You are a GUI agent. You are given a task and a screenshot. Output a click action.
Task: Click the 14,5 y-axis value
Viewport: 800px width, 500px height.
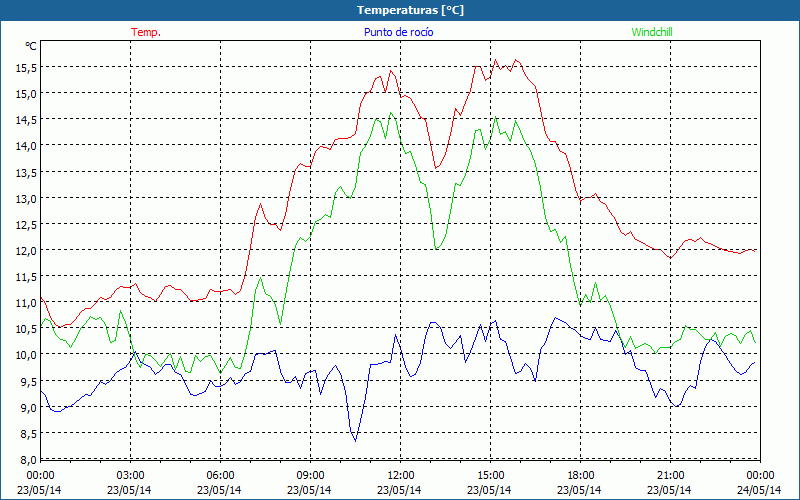coord(27,119)
